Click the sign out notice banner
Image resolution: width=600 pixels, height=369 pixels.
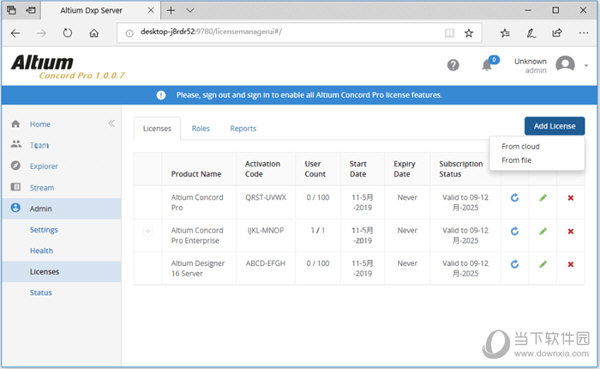(299, 95)
